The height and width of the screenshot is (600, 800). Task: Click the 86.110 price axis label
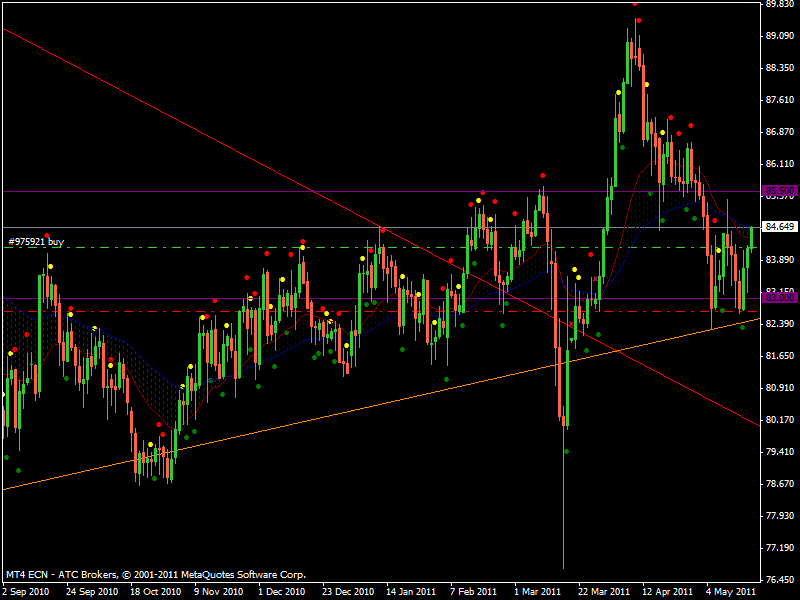(x=780, y=164)
